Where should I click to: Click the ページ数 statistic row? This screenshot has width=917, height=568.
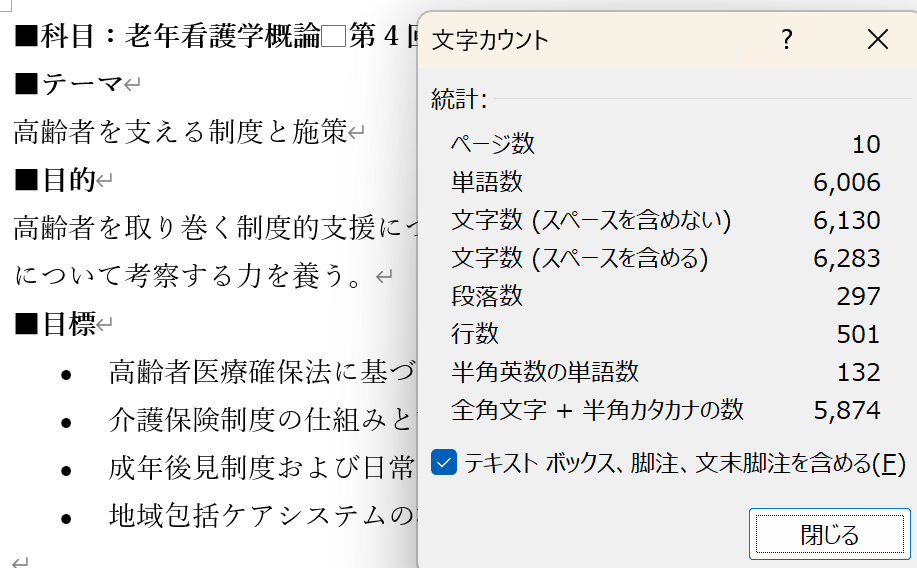[493, 144]
